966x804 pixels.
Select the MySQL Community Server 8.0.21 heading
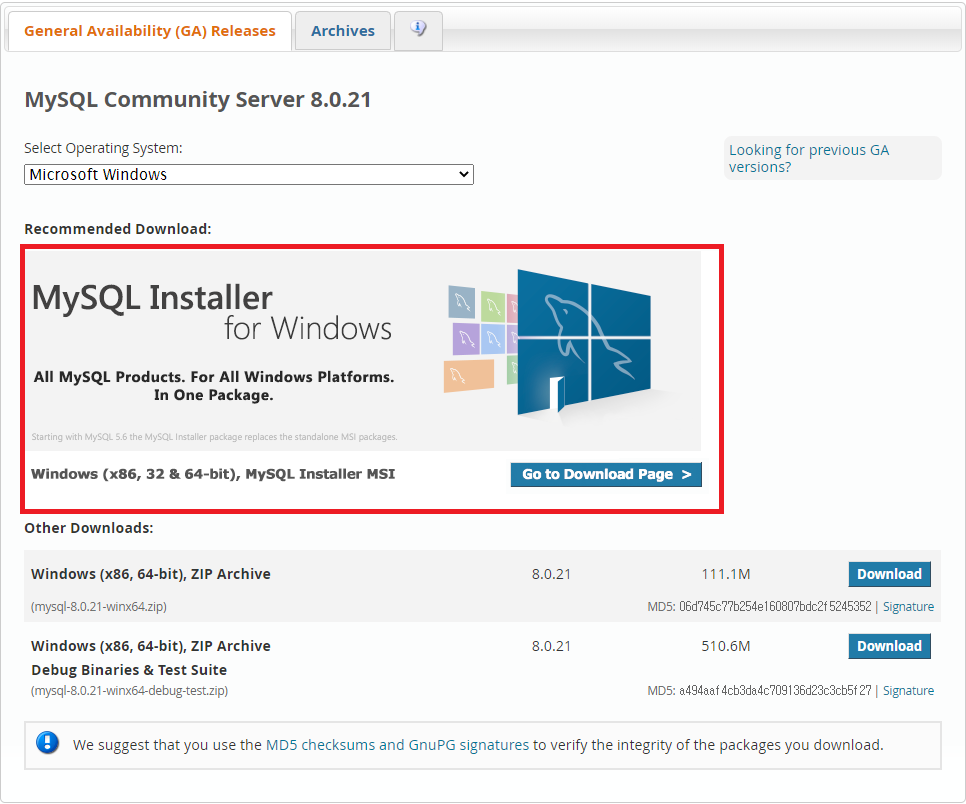(x=198, y=100)
